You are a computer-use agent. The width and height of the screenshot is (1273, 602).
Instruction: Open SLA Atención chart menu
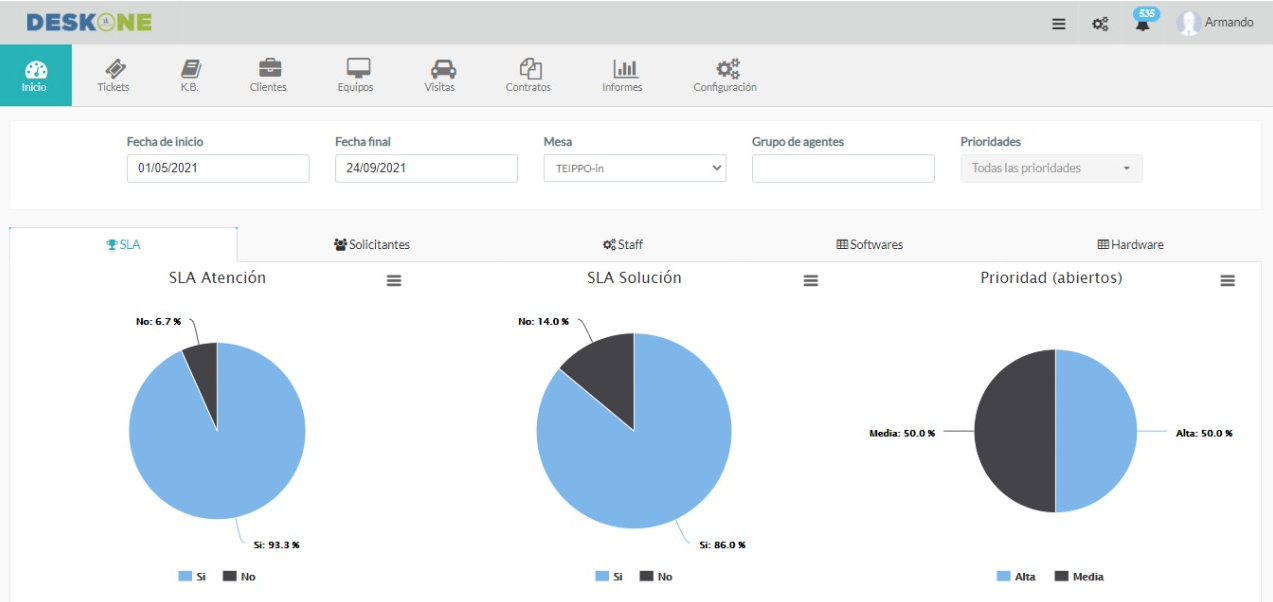(x=394, y=281)
